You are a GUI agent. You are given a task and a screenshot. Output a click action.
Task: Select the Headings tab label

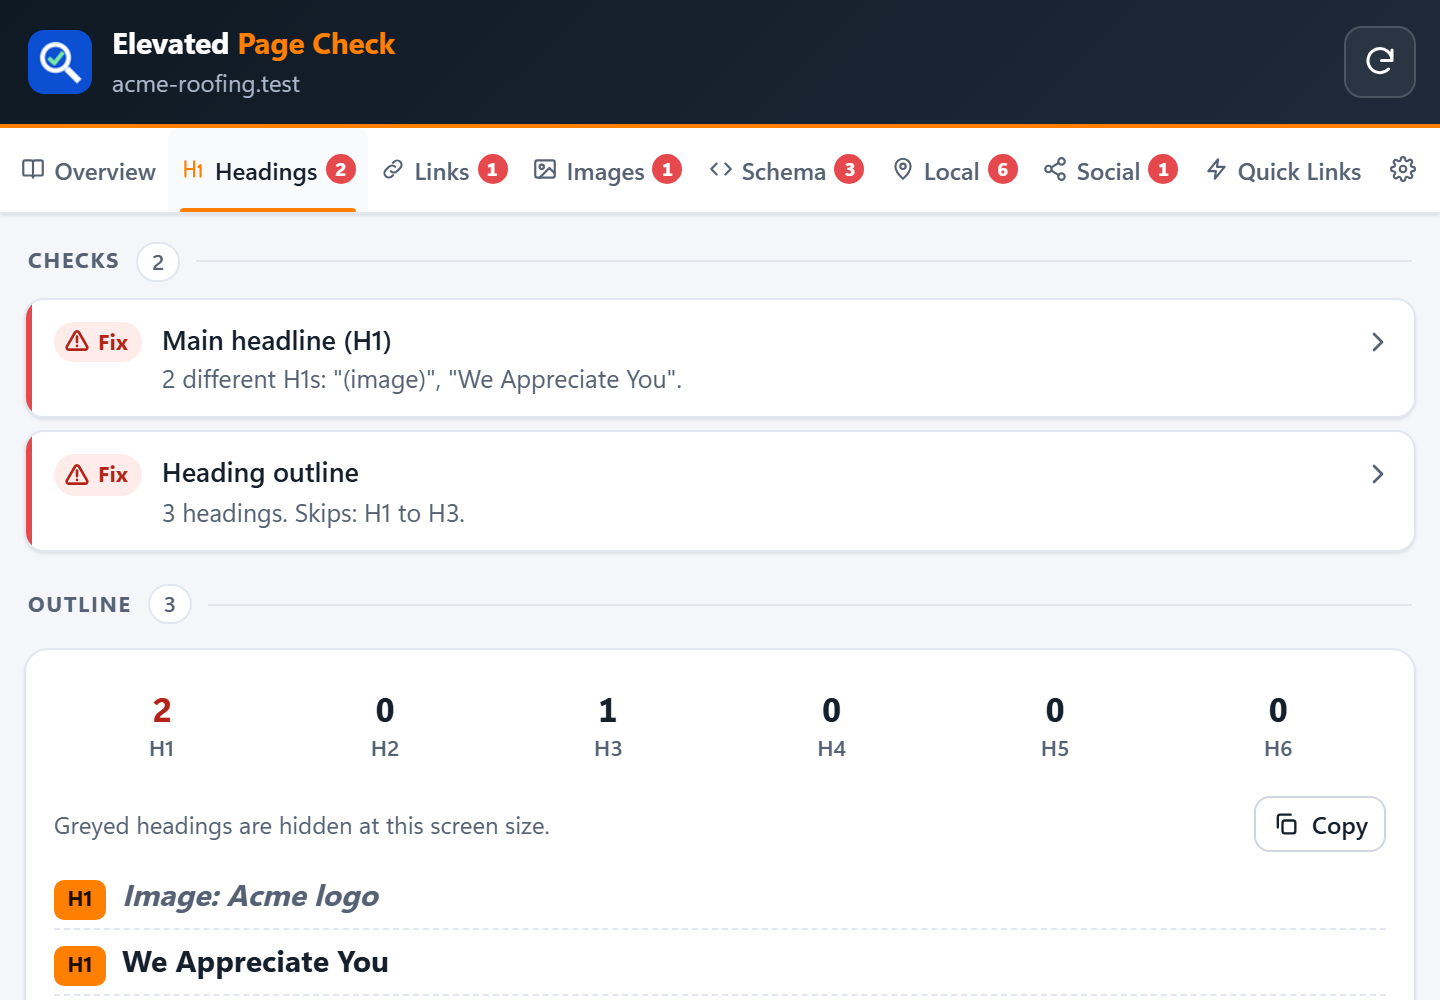tap(266, 172)
